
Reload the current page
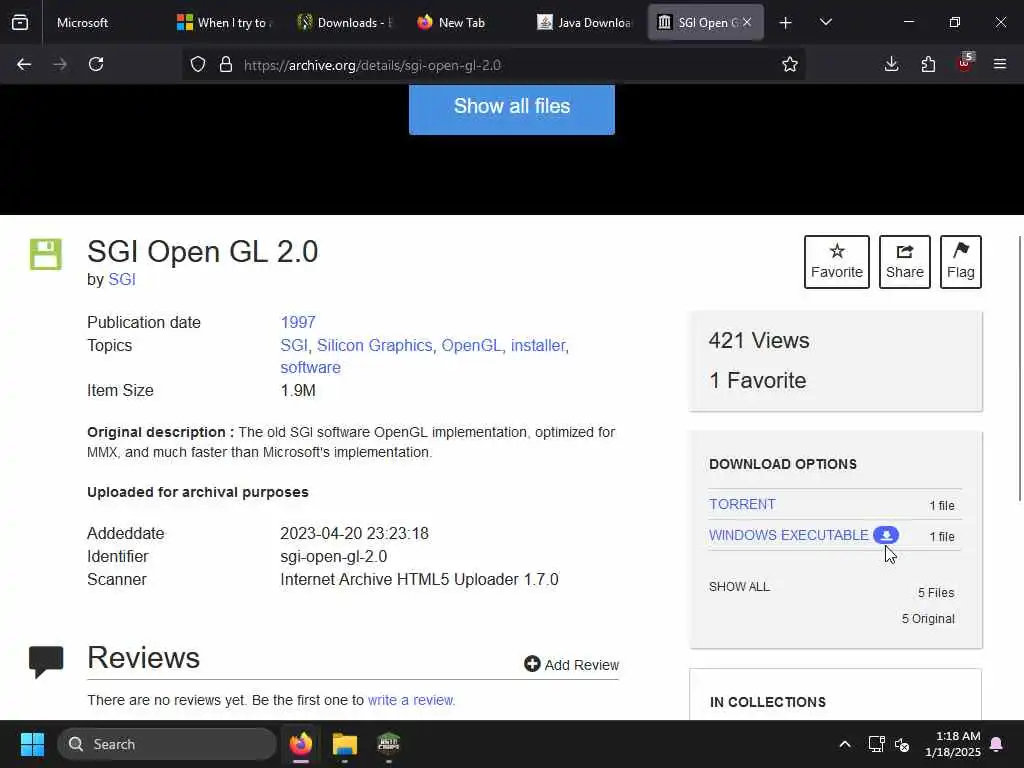(96, 65)
